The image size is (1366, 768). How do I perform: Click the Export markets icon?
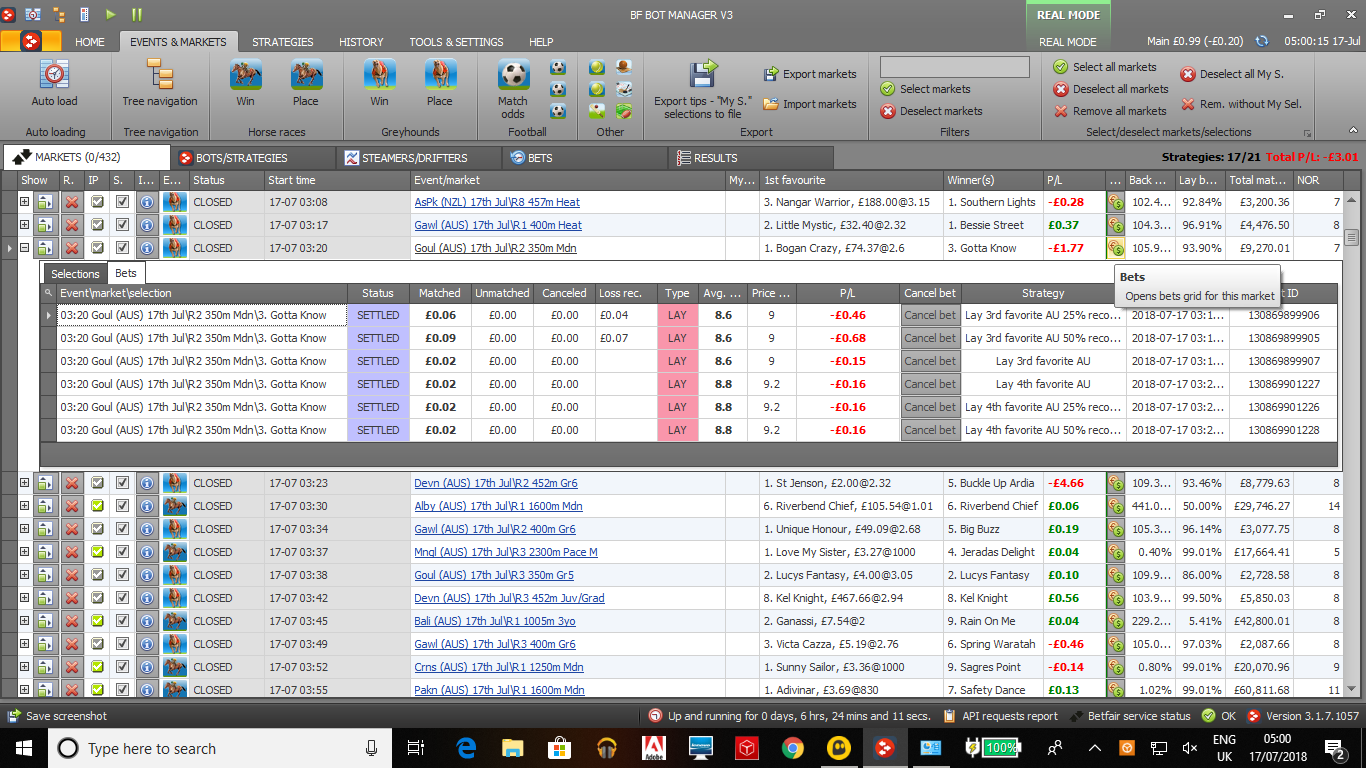coord(771,74)
